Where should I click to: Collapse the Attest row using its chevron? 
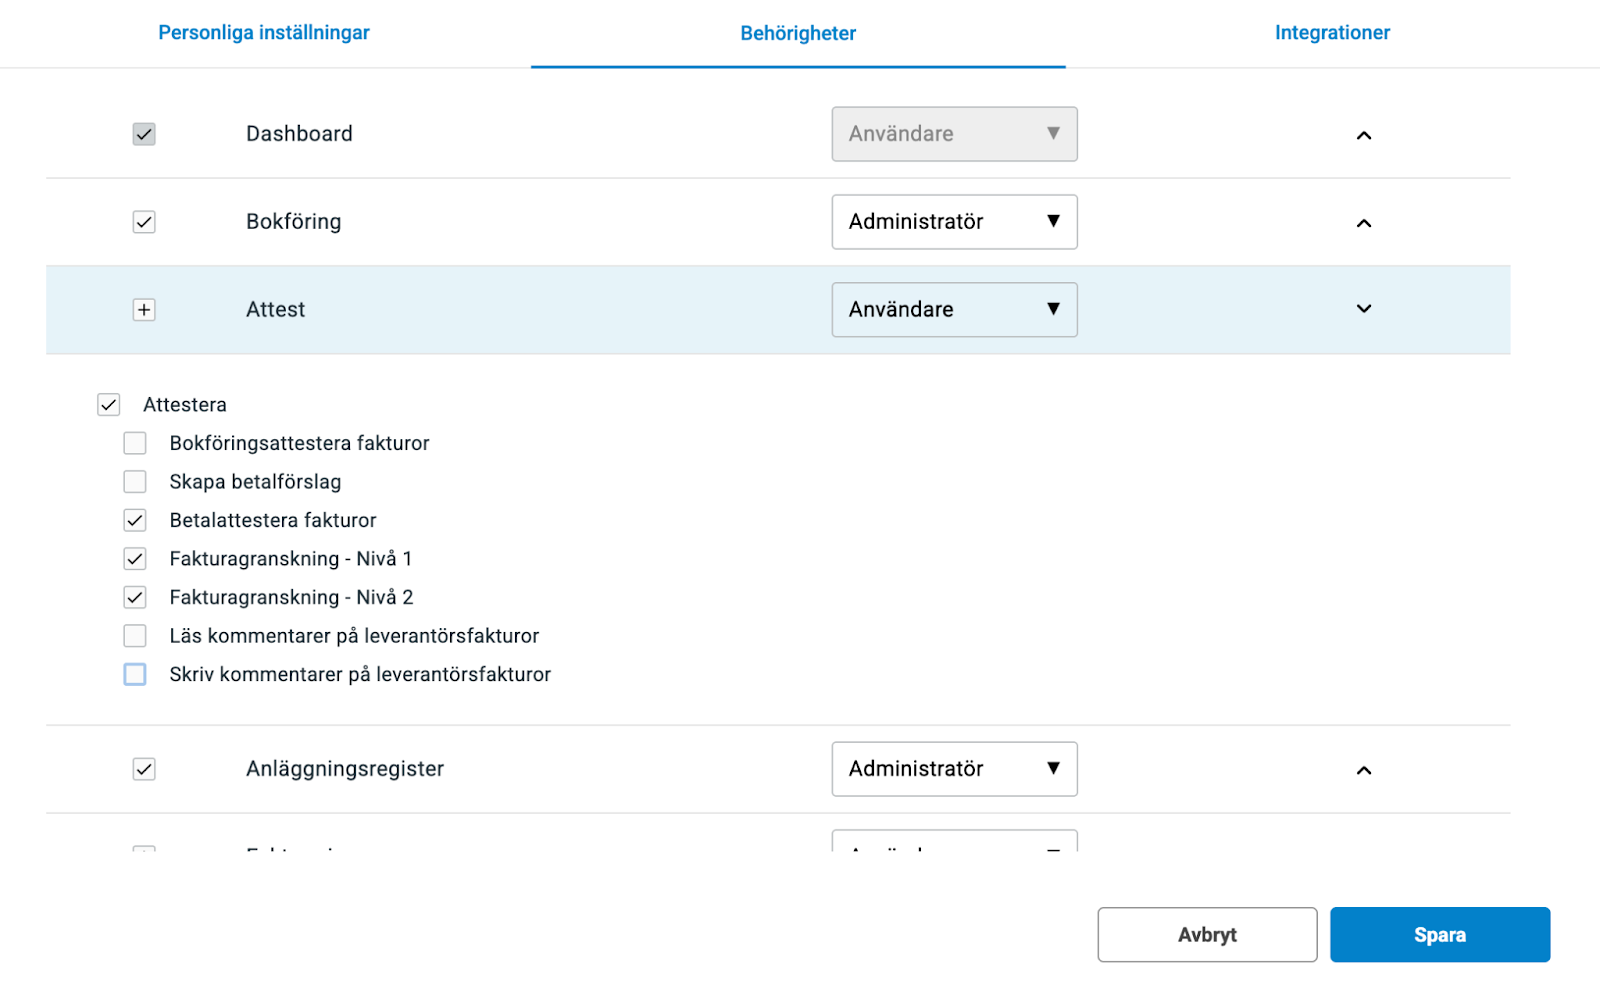tap(1363, 309)
